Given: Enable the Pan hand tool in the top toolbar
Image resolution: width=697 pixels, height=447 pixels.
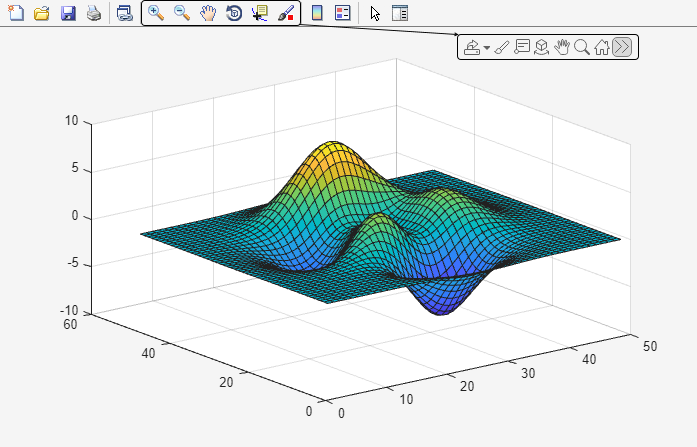Looking at the screenshot, I should (208, 14).
